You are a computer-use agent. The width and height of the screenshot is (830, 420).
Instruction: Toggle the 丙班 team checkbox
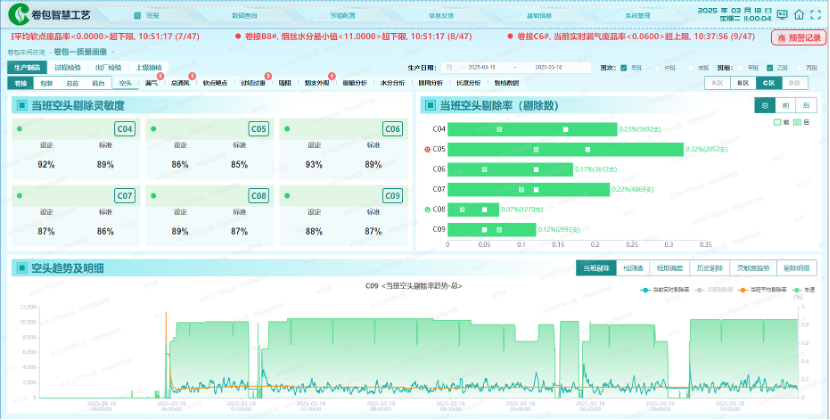[x=800, y=68]
